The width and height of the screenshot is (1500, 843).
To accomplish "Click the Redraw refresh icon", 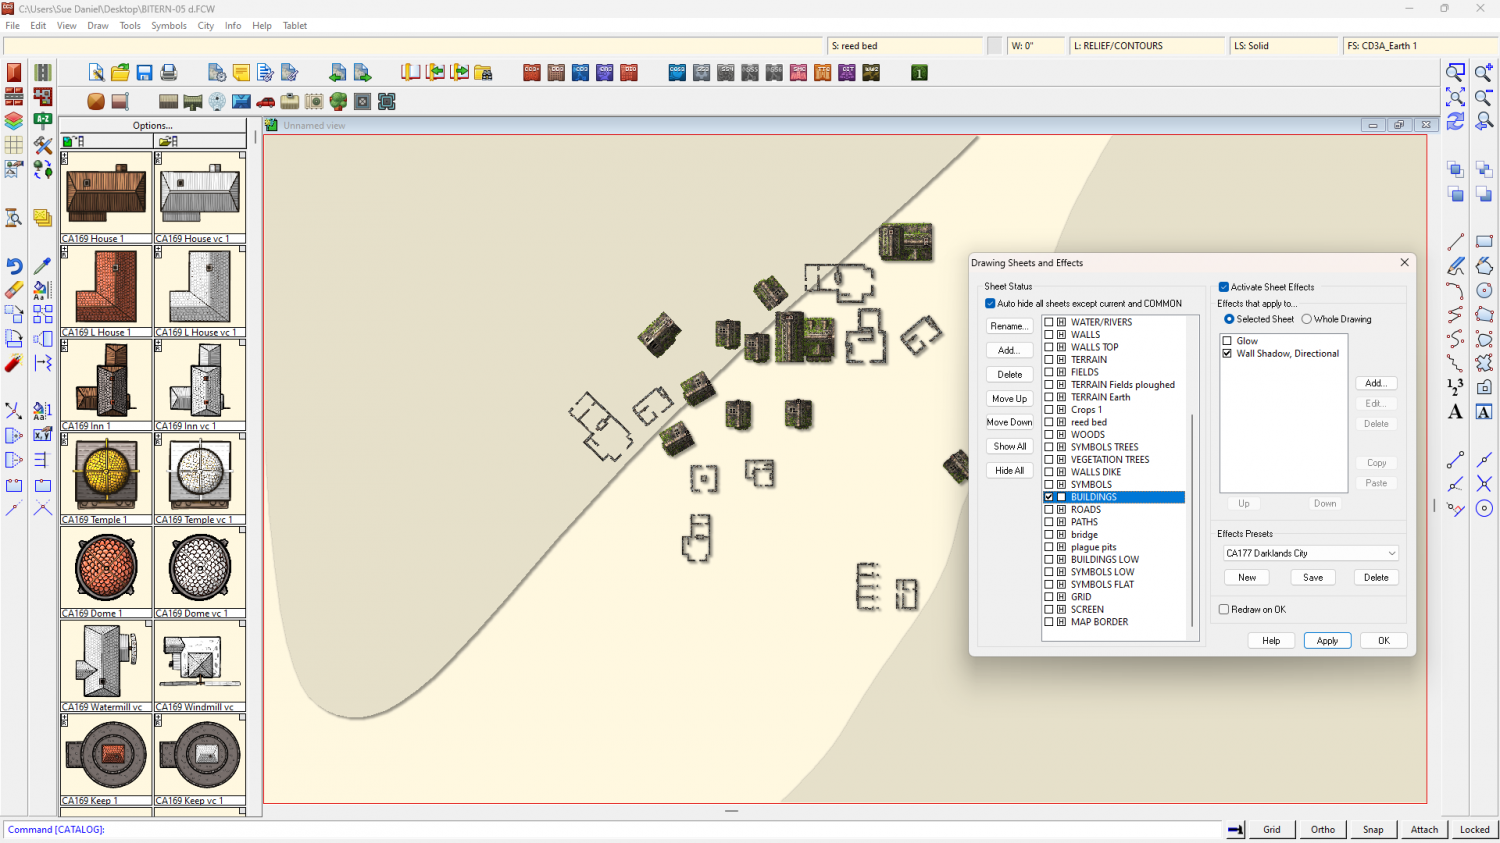I will (1456, 120).
